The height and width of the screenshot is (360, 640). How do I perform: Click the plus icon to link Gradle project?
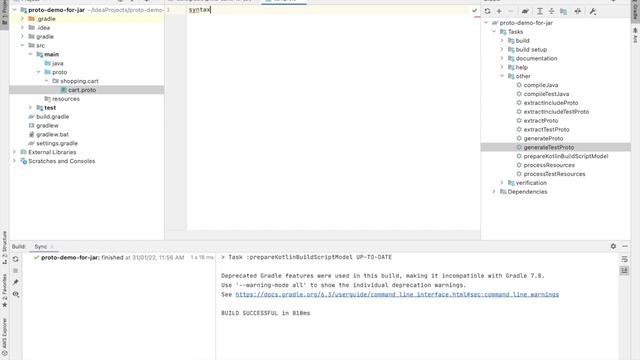(x=499, y=11)
